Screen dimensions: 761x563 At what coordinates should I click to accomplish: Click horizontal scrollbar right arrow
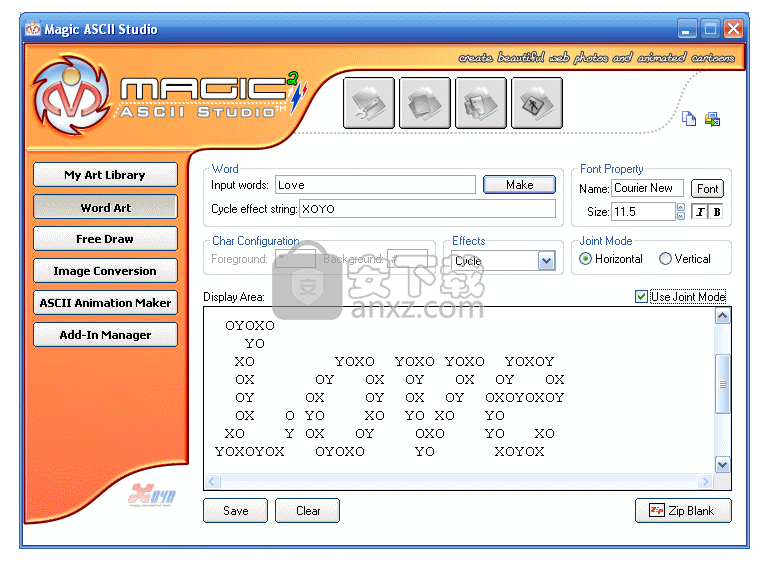pyautogui.click(x=705, y=481)
